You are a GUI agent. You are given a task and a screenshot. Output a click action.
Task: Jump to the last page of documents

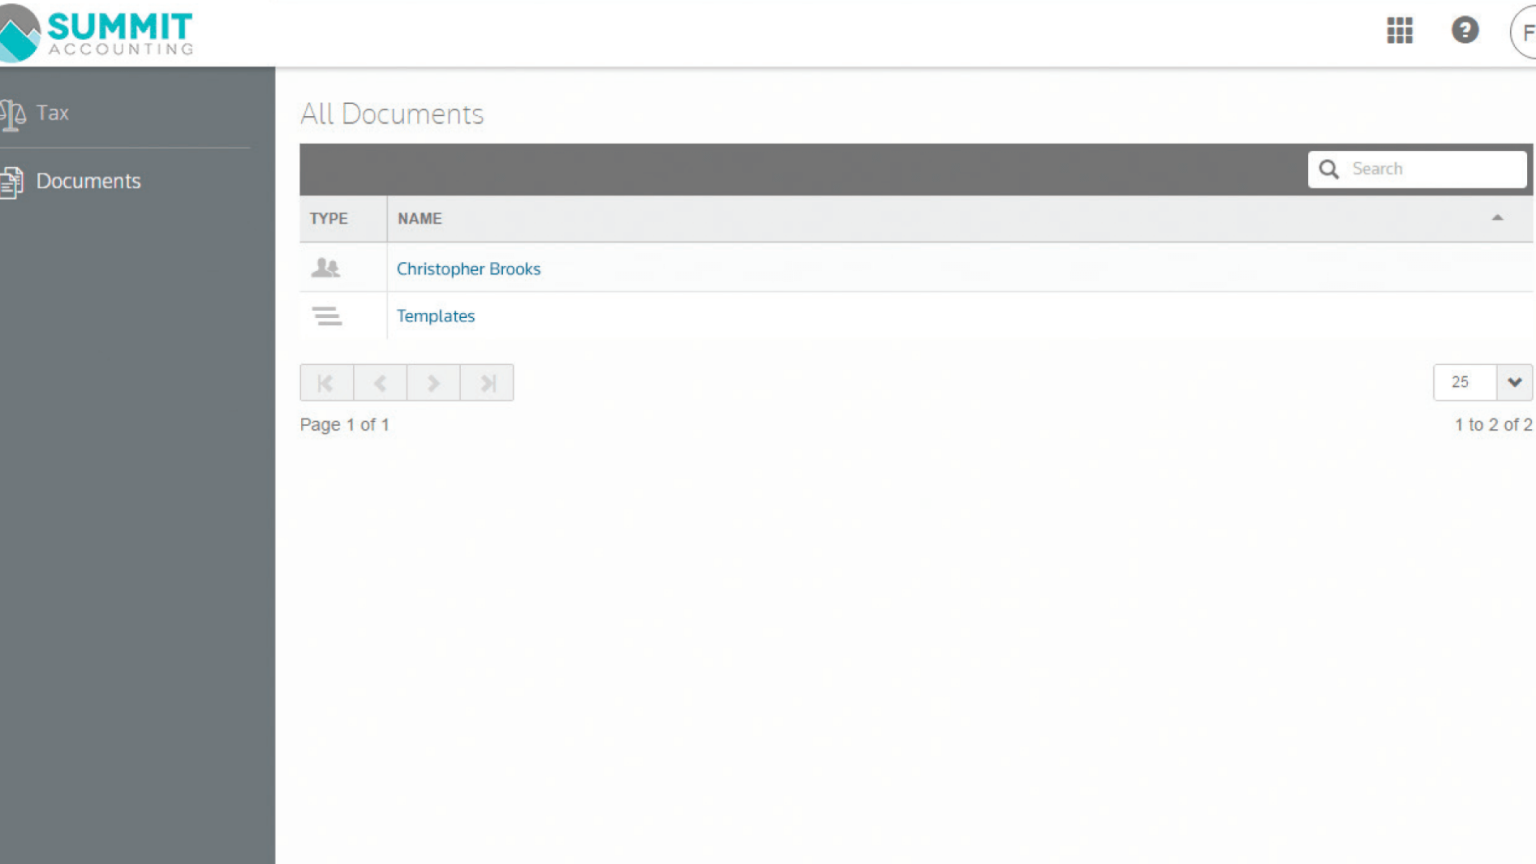coord(487,382)
